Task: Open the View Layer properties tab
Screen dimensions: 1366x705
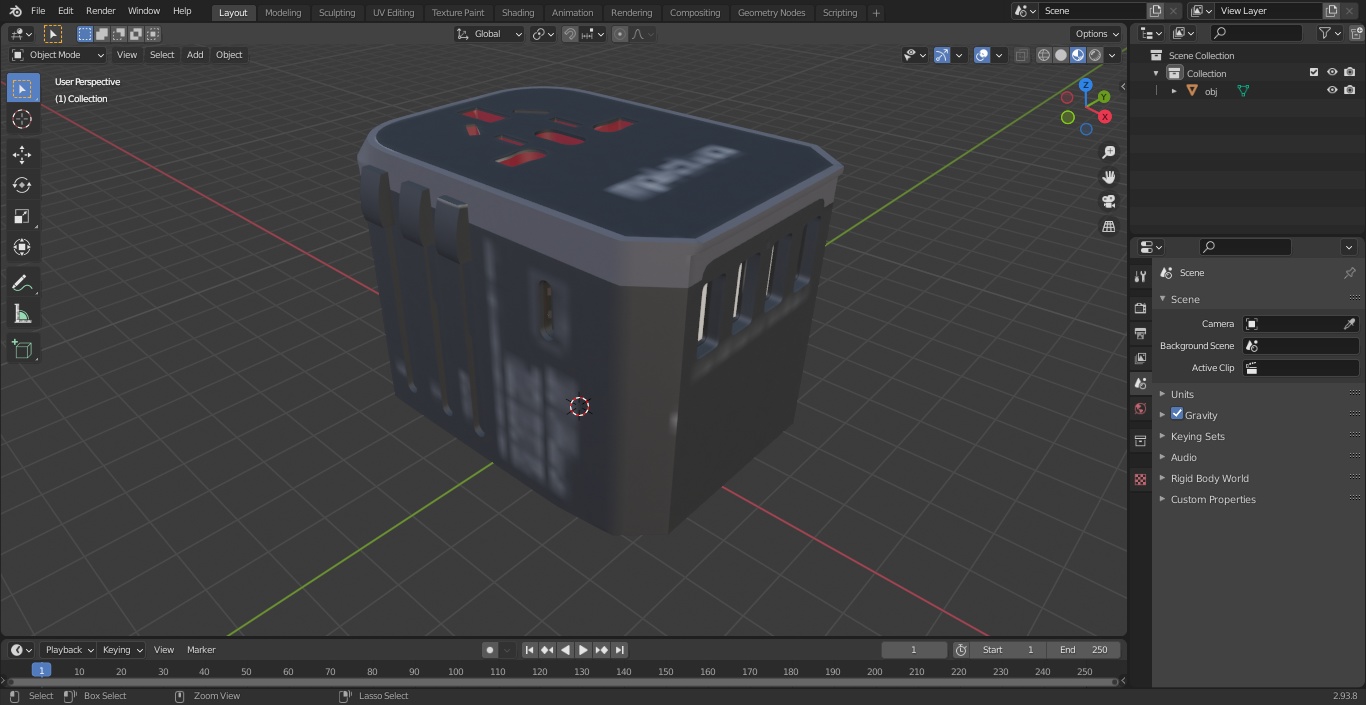Action: (x=1140, y=358)
